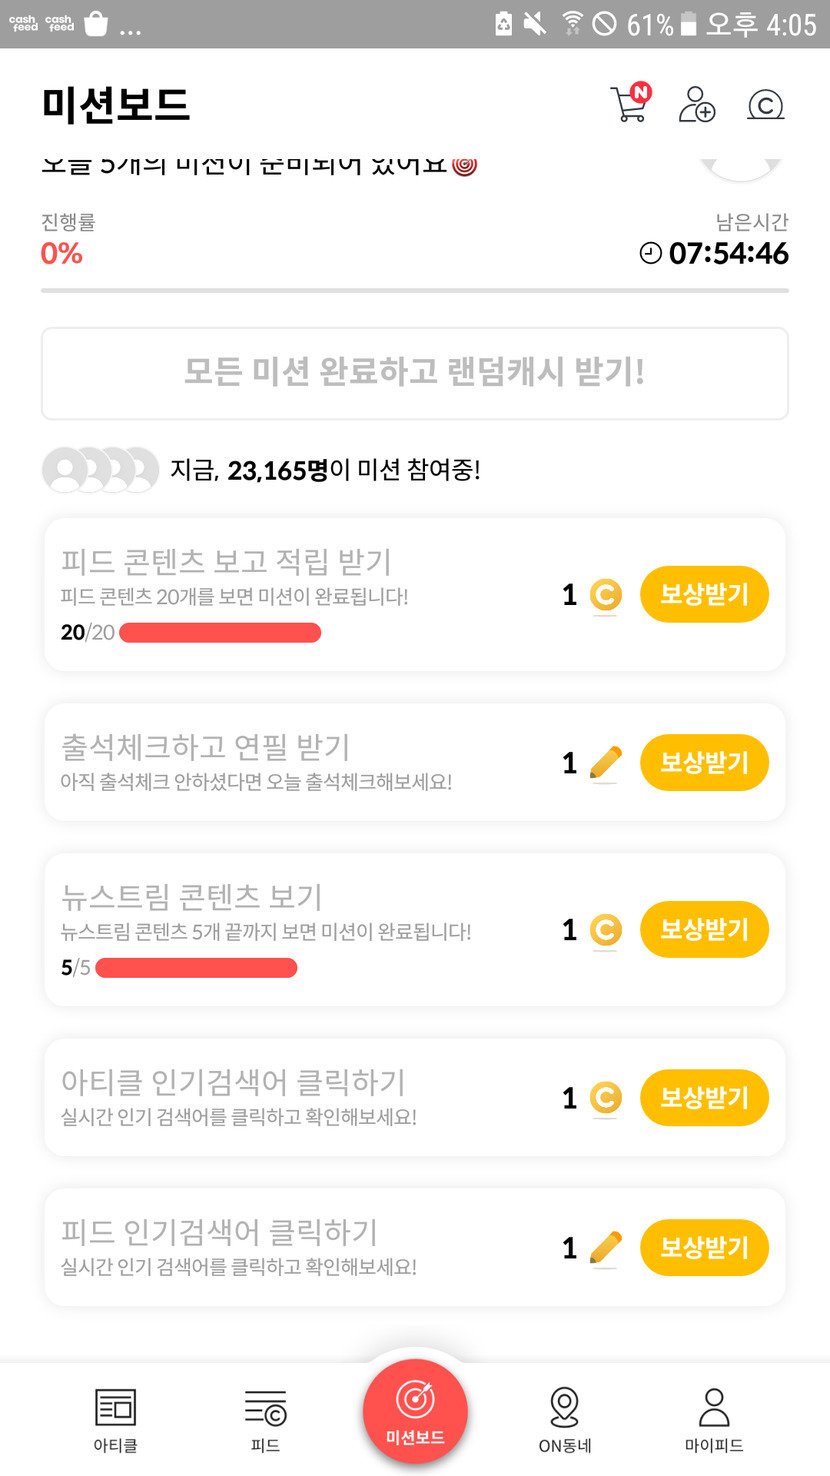830x1476 pixels.
Task: Tap 모든 미션 완료하고 랜덤캐시 받기 button
Action: point(415,373)
